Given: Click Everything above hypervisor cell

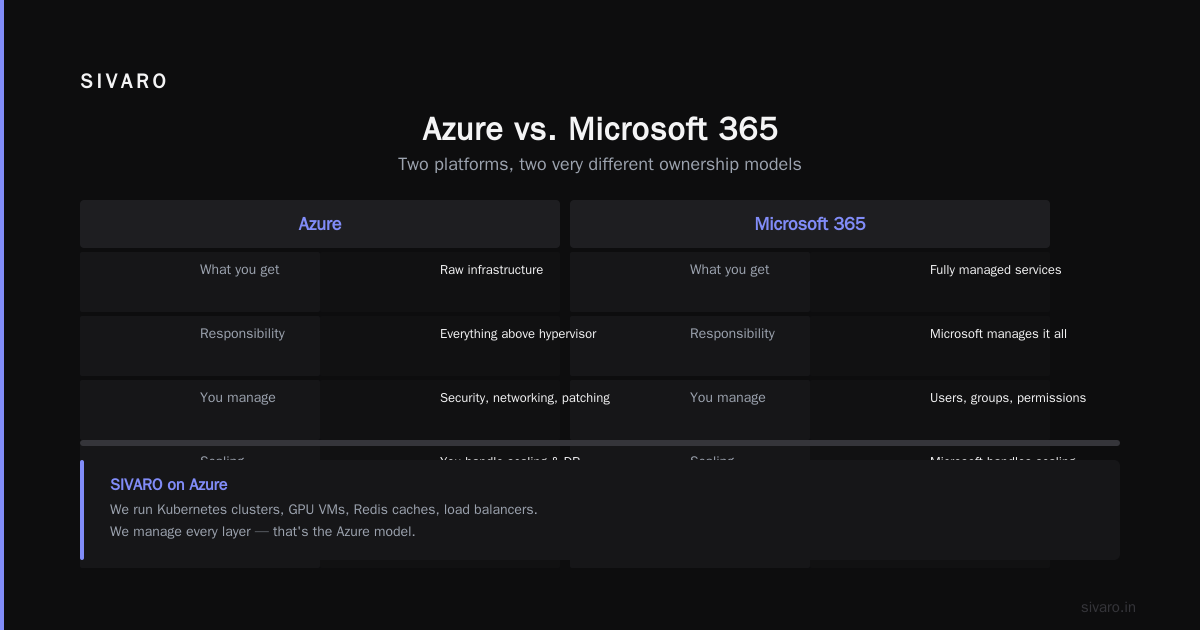Looking at the screenshot, I should pyautogui.click(x=518, y=334).
